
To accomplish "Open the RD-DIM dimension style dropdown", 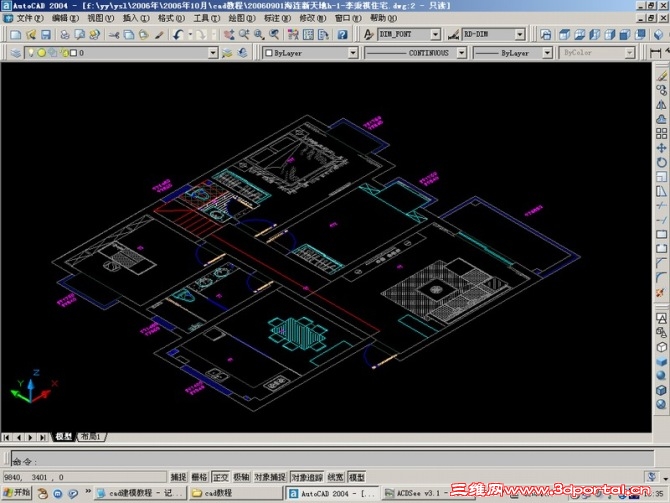I will [520, 34].
